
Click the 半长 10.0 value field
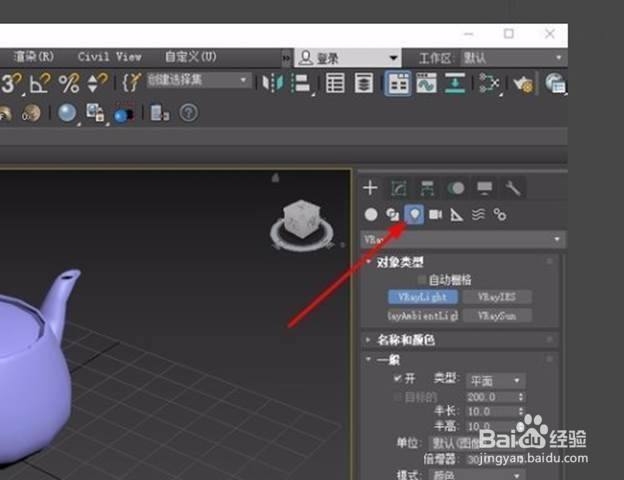(x=492, y=411)
